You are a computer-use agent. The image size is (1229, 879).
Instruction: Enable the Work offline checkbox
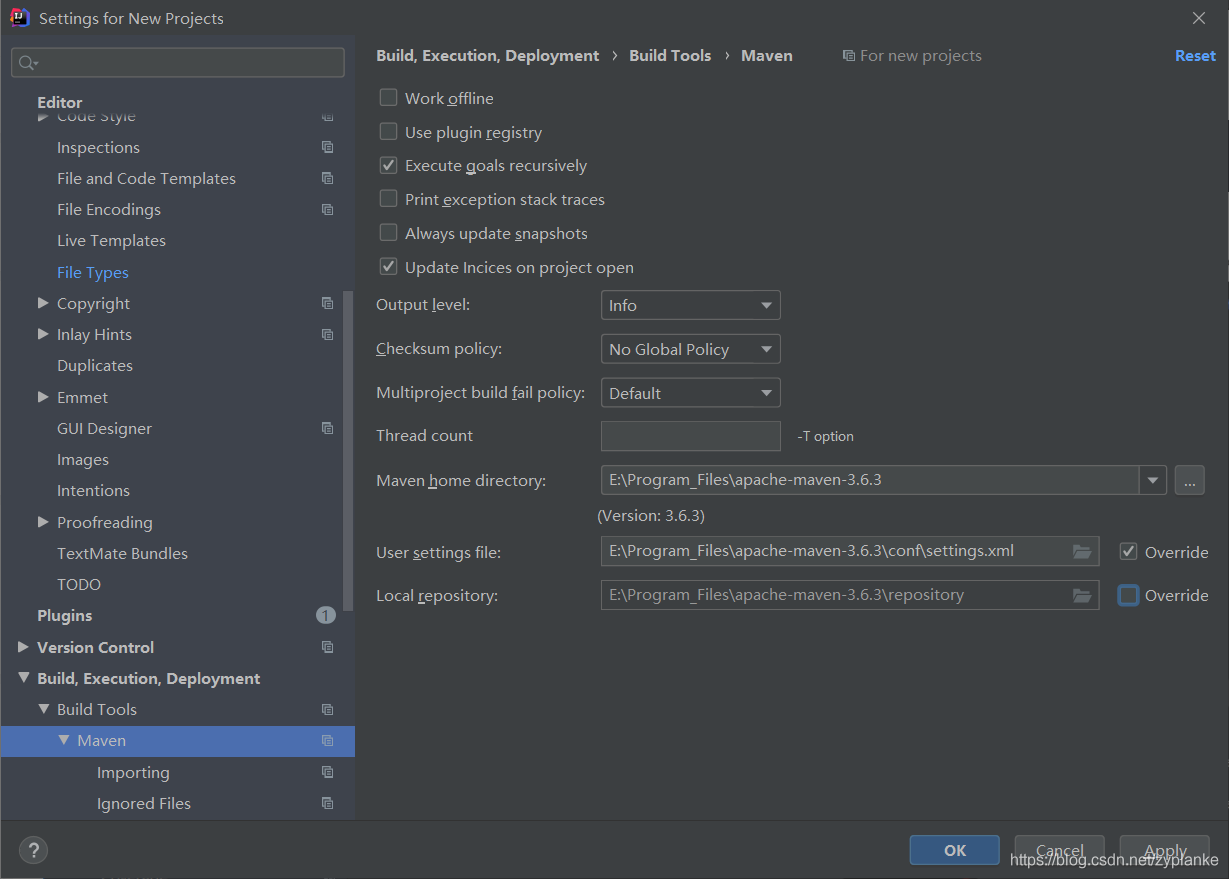(388, 98)
